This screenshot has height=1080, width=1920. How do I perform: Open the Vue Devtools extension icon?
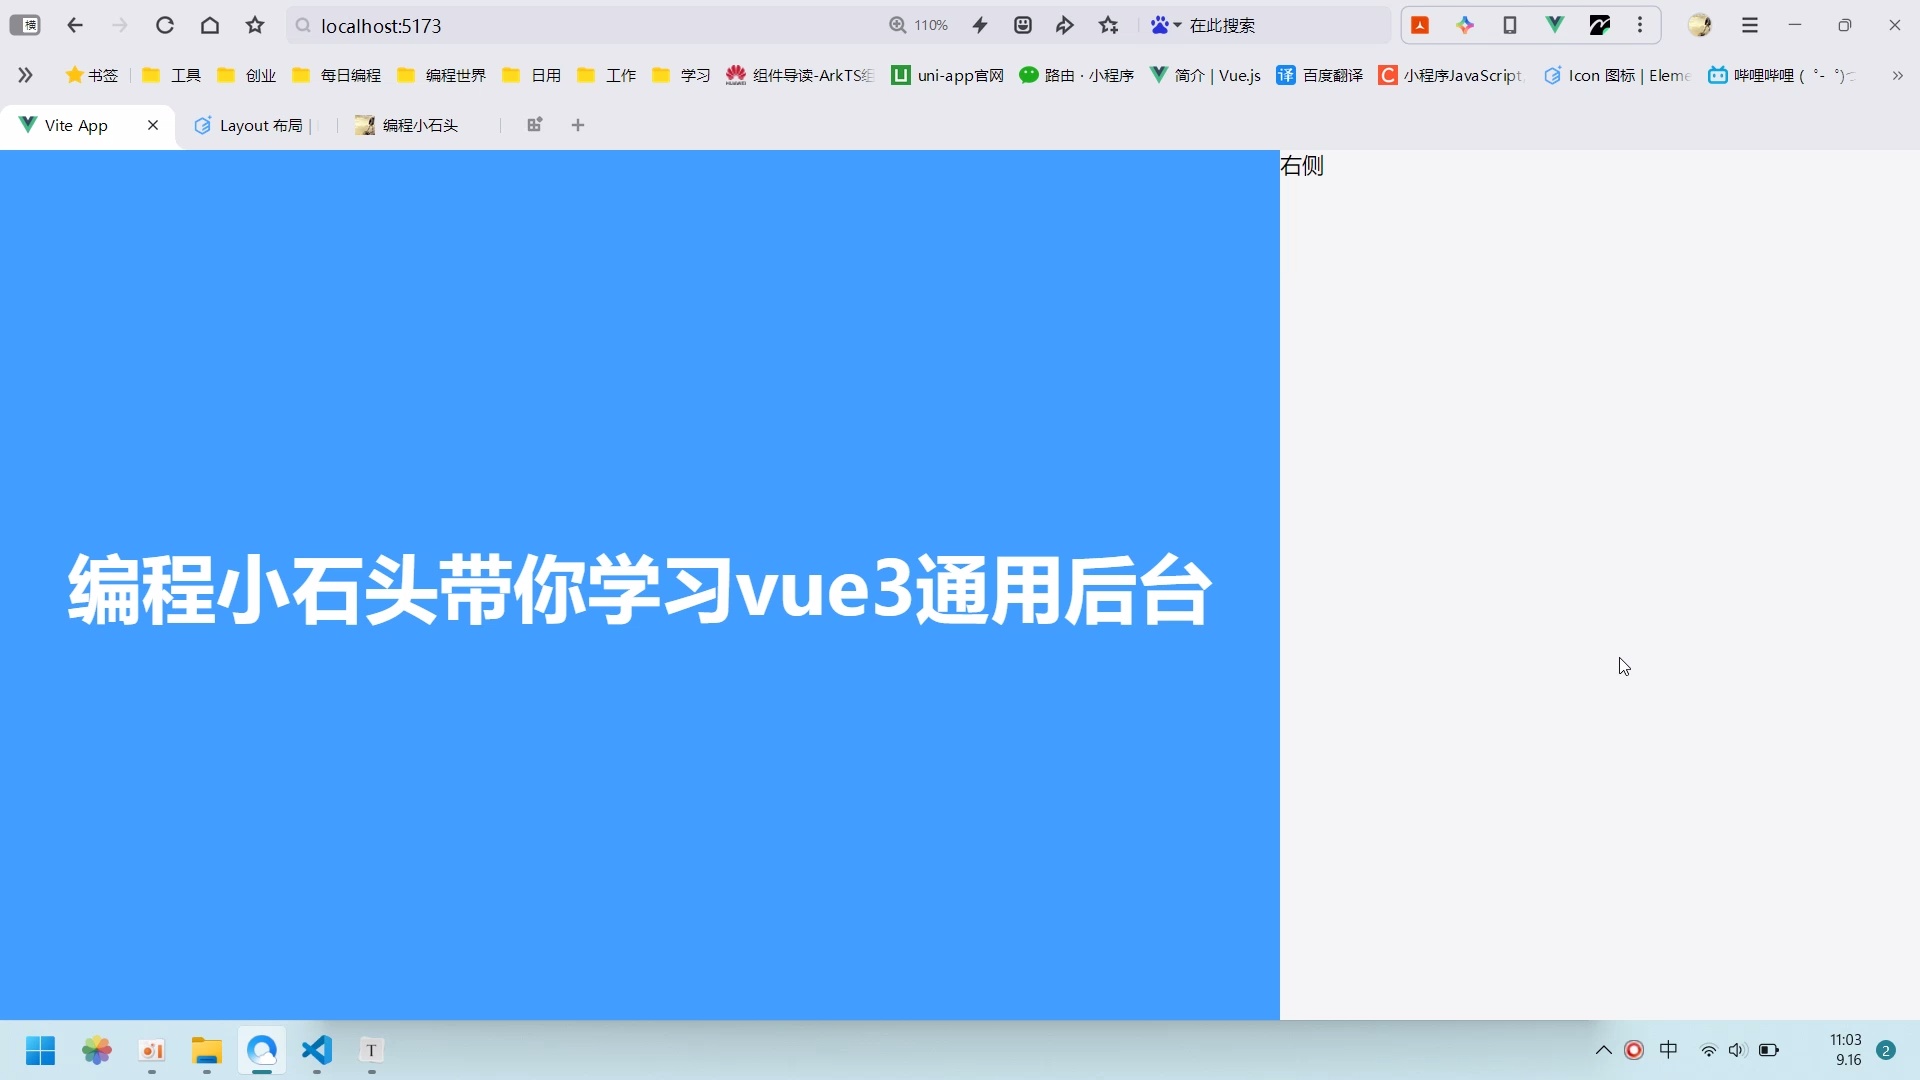coord(1555,25)
